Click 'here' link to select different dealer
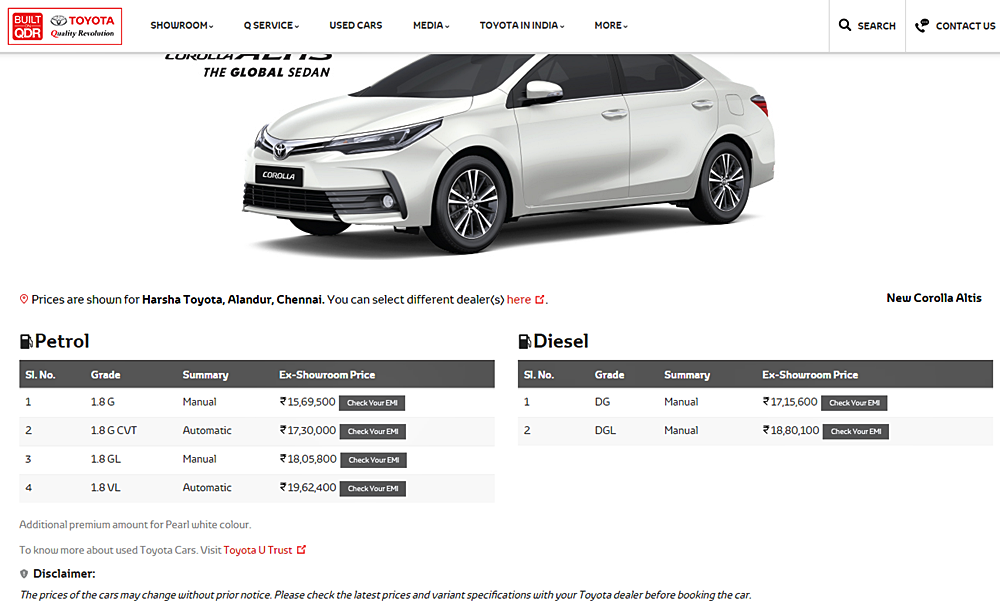The height and width of the screenshot is (603, 1000). pos(518,300)
